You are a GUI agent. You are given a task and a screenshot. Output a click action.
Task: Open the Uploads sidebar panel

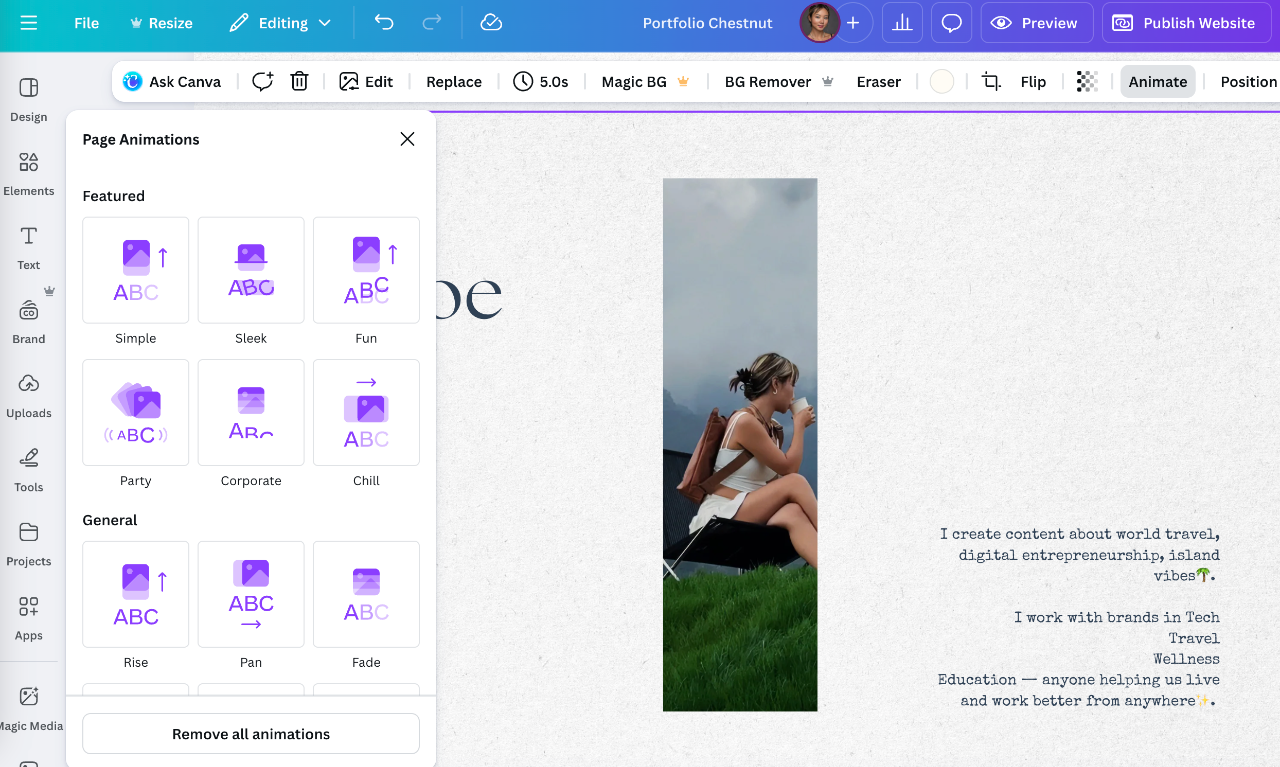point(29,394)
